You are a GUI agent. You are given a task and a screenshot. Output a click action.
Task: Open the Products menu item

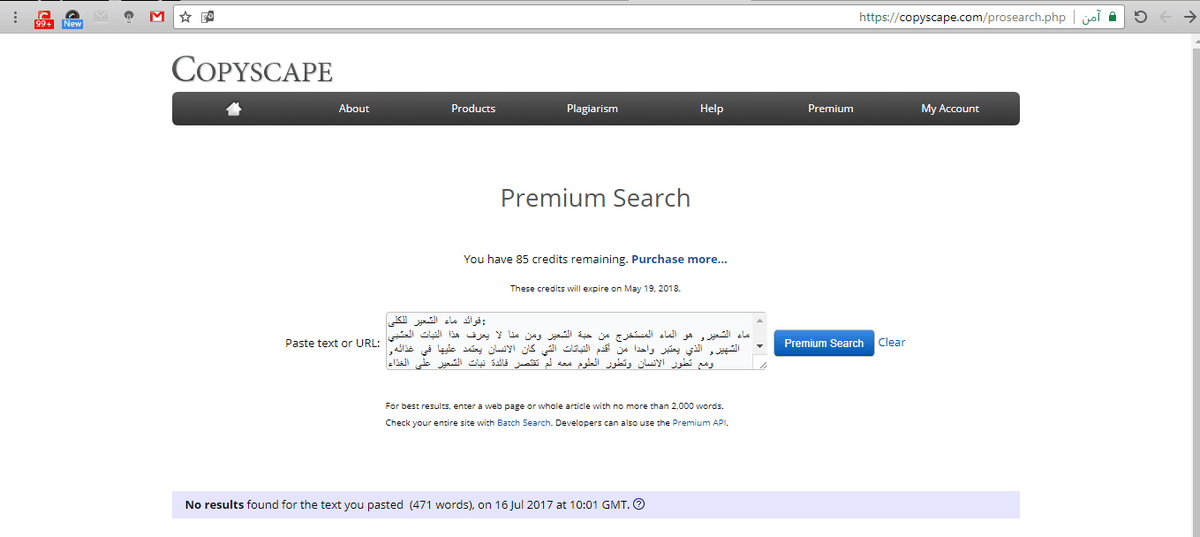473,108
